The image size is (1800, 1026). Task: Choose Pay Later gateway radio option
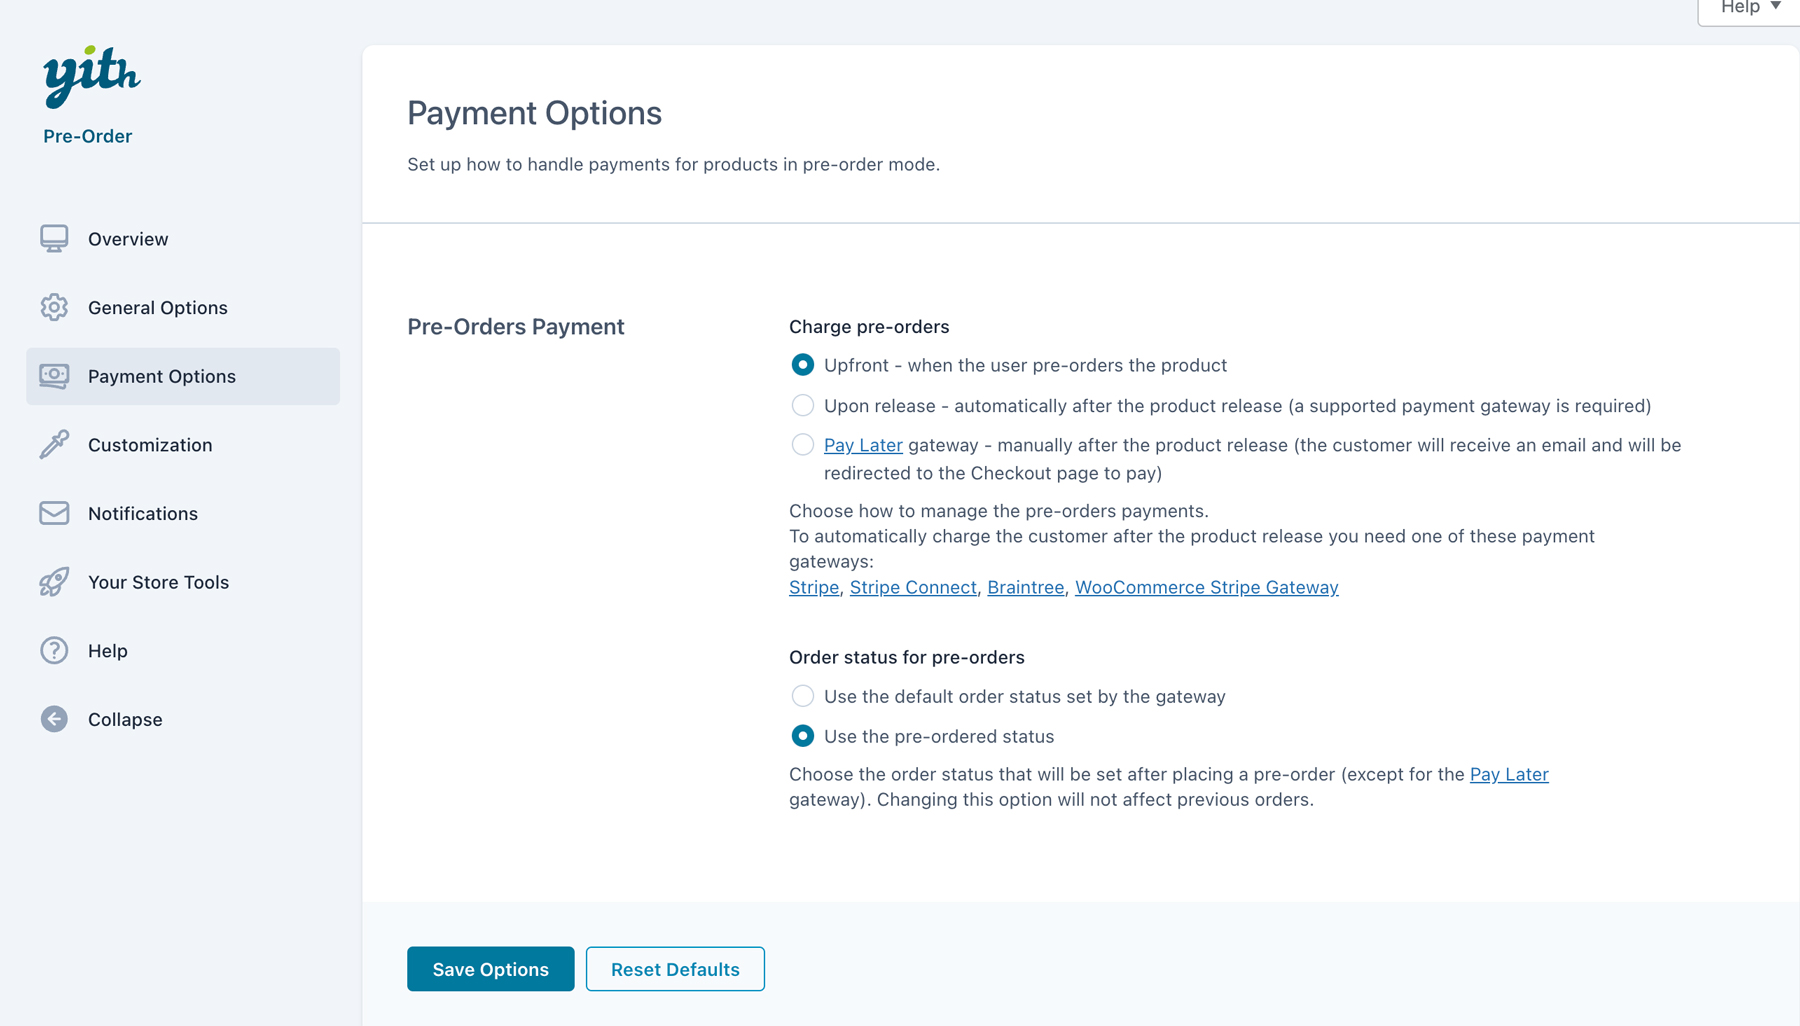[802, 445]
